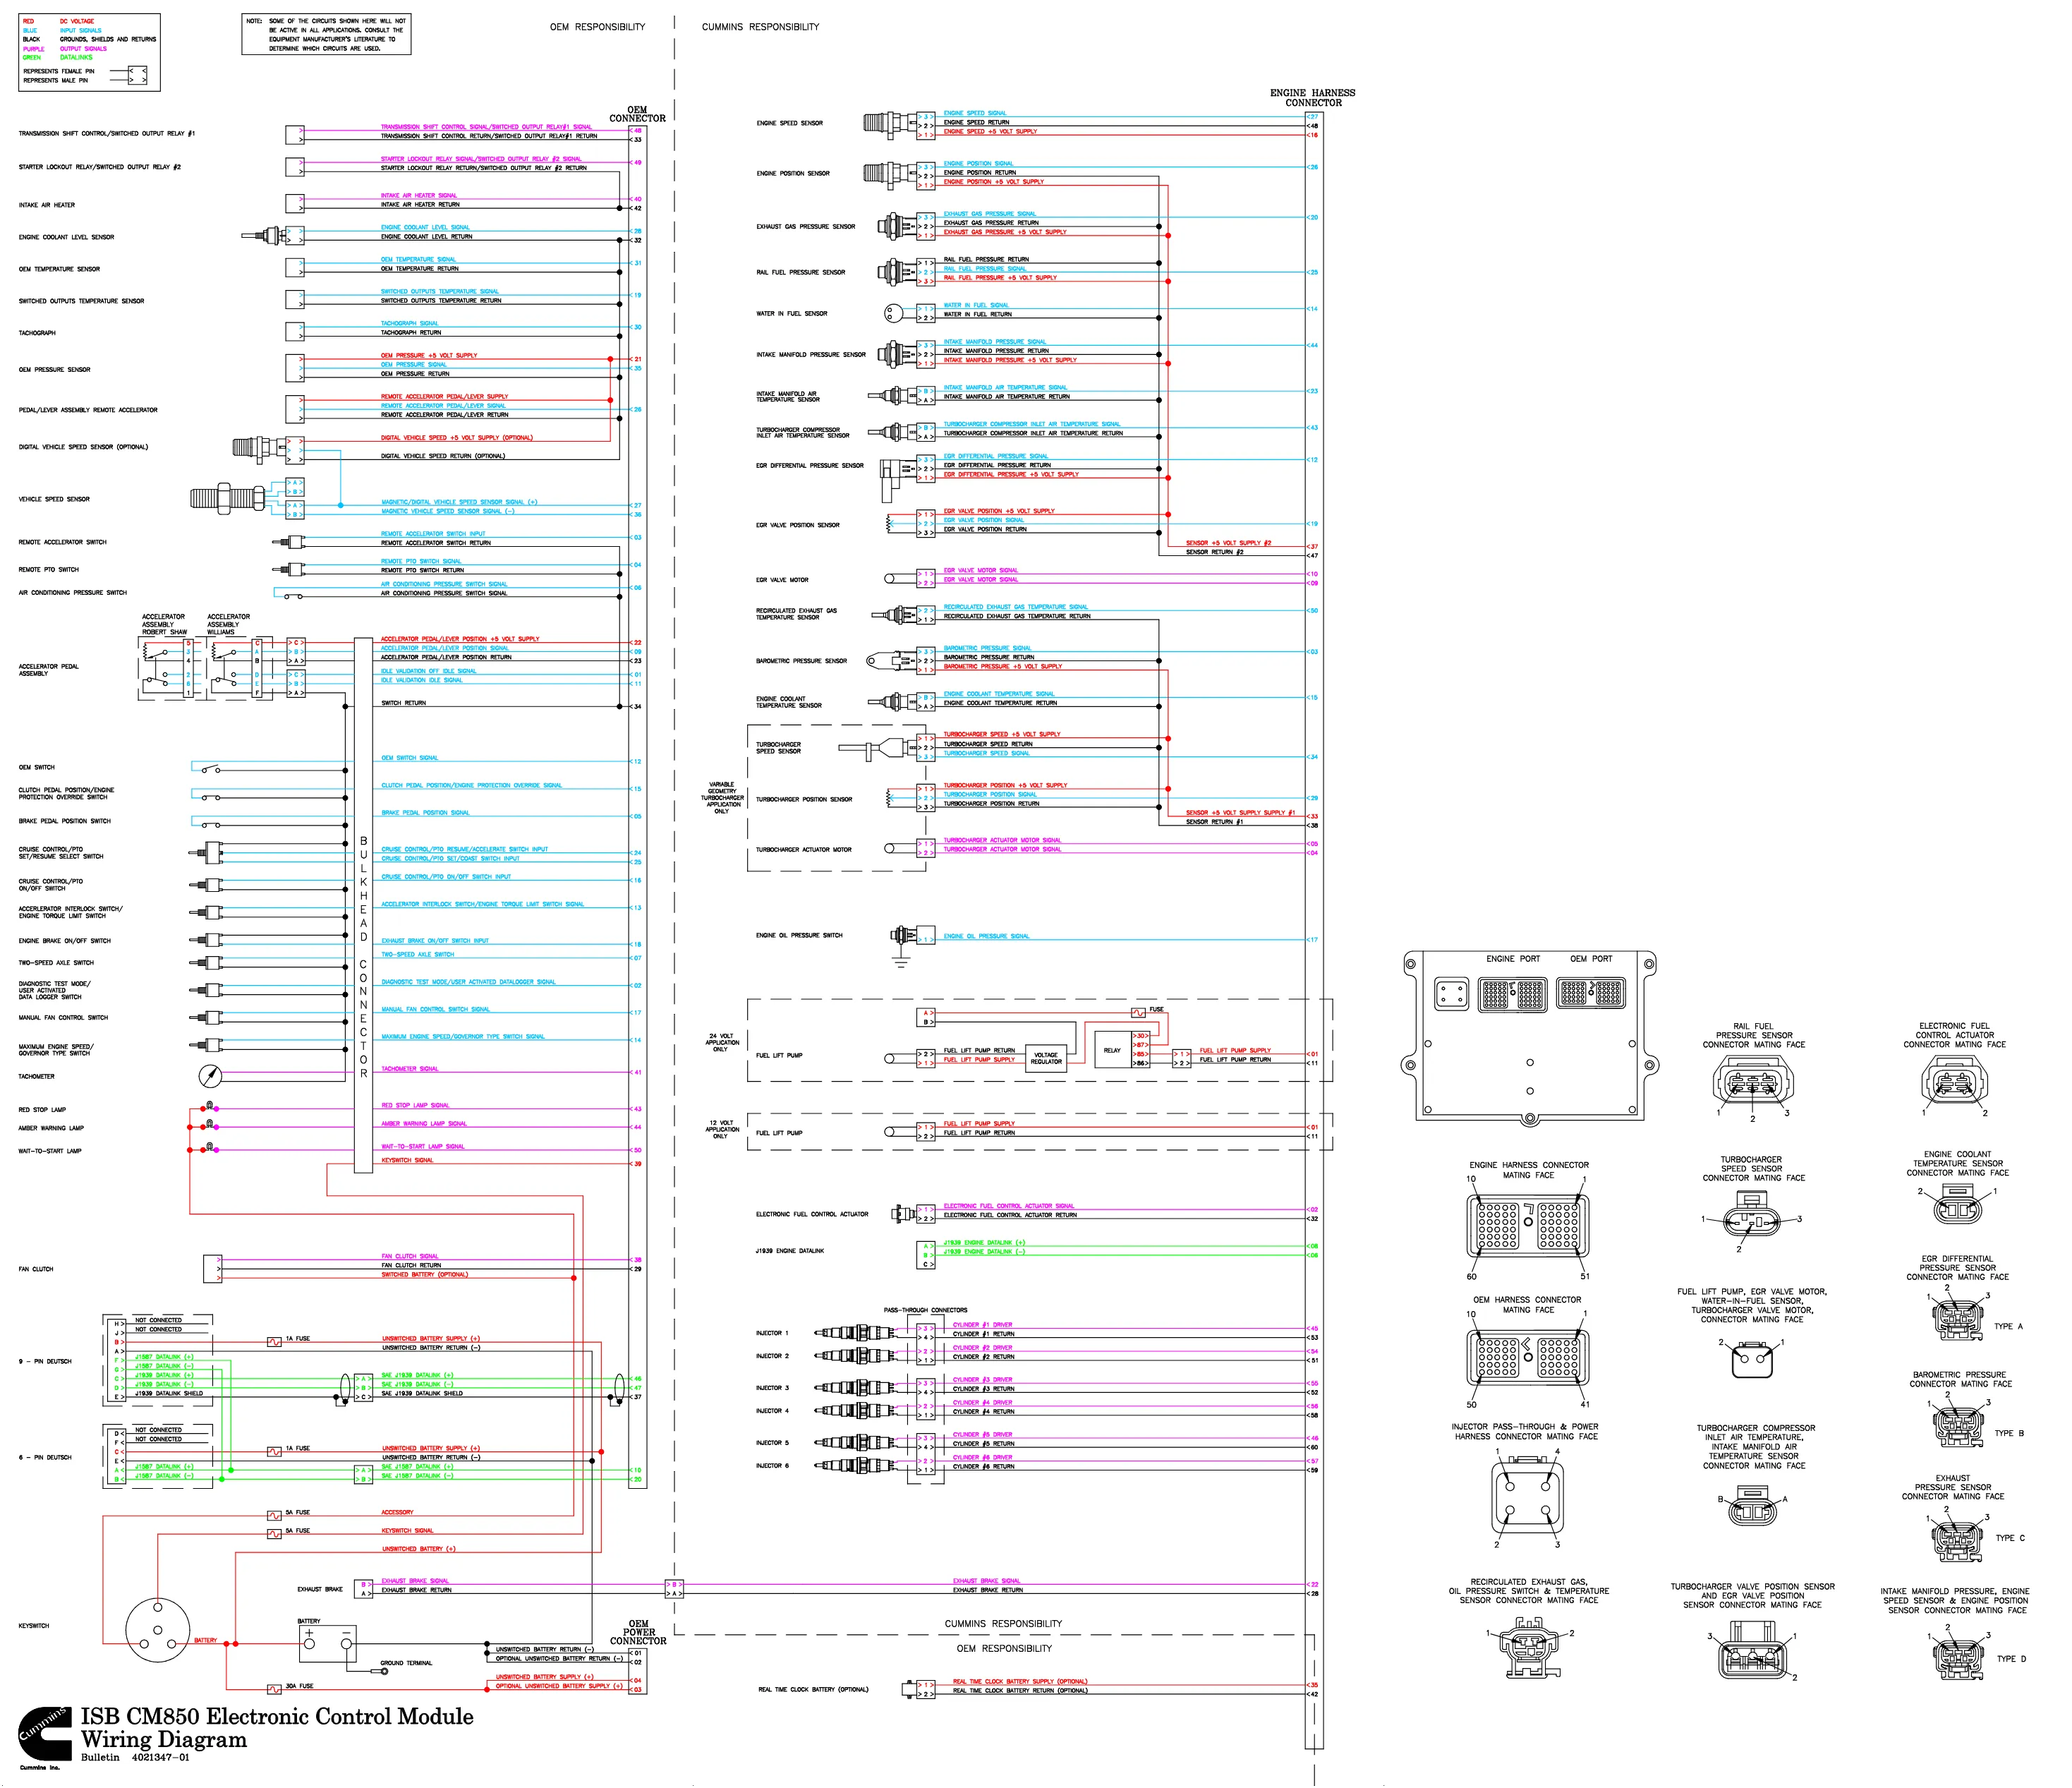Click the ECM module drawing with engine and OEM ports
Viewport: 2072px width, 1788px height.
1530,1038
